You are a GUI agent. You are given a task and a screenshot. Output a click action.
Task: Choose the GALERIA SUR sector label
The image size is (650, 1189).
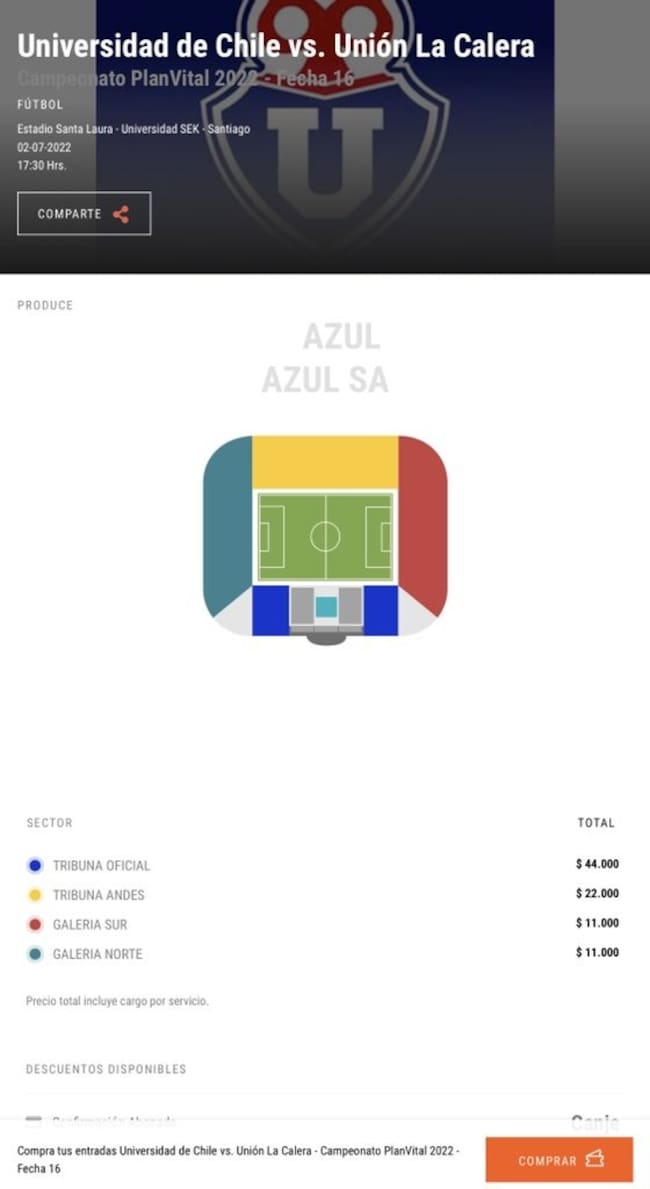pos(90,924)
